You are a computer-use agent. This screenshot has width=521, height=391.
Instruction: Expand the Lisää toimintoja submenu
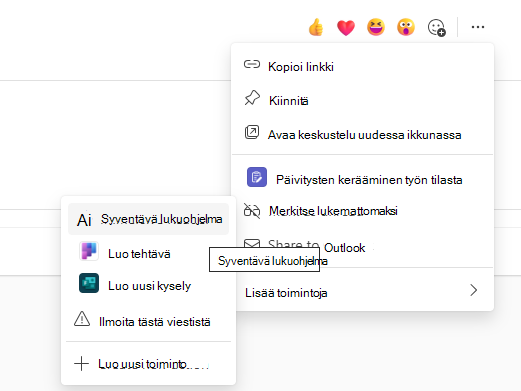(362, 292)
